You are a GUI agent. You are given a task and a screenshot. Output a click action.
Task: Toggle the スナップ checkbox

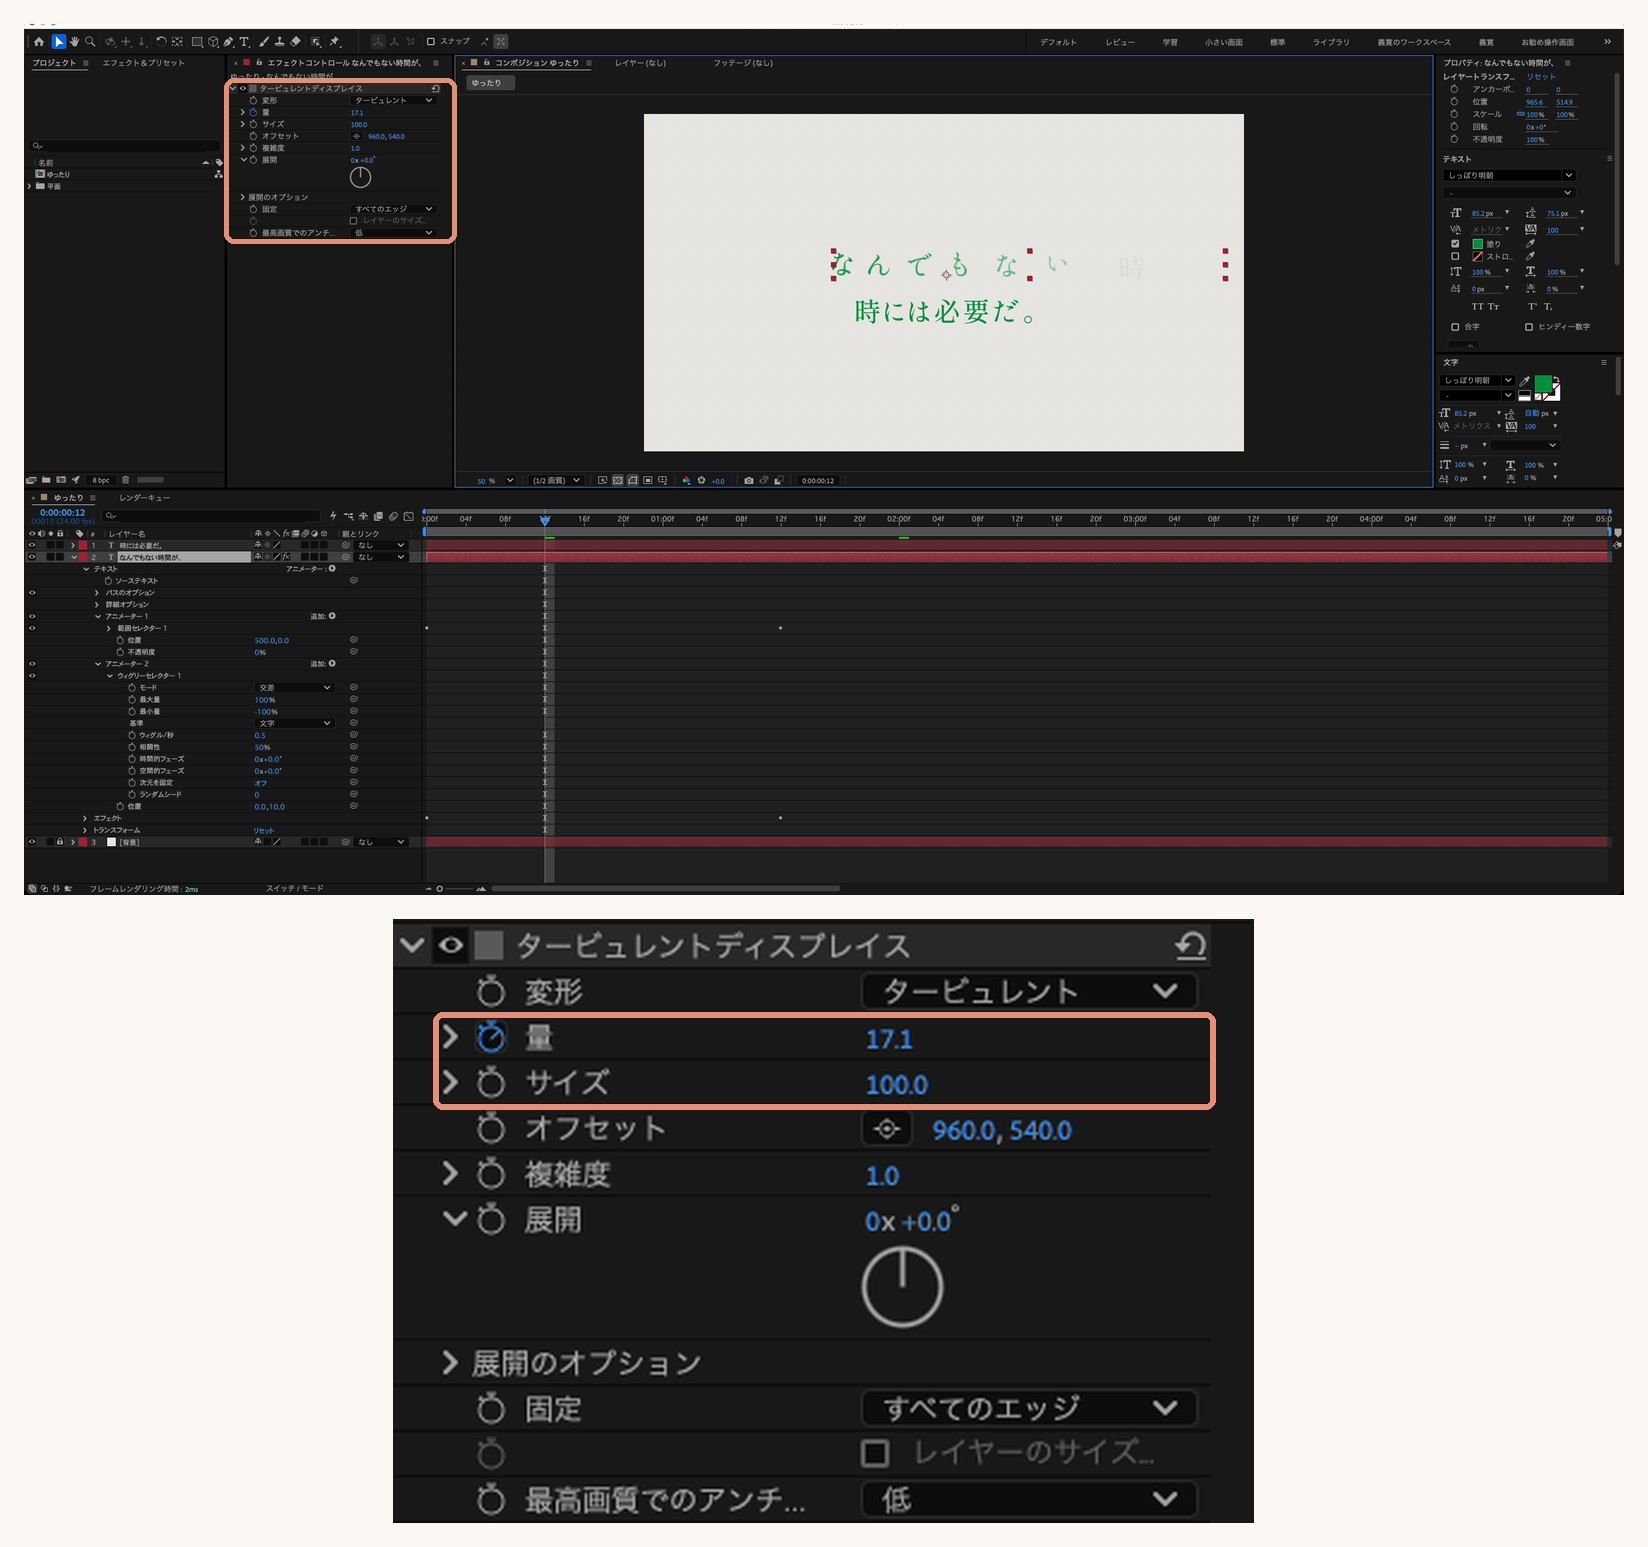tap(431, 42)
